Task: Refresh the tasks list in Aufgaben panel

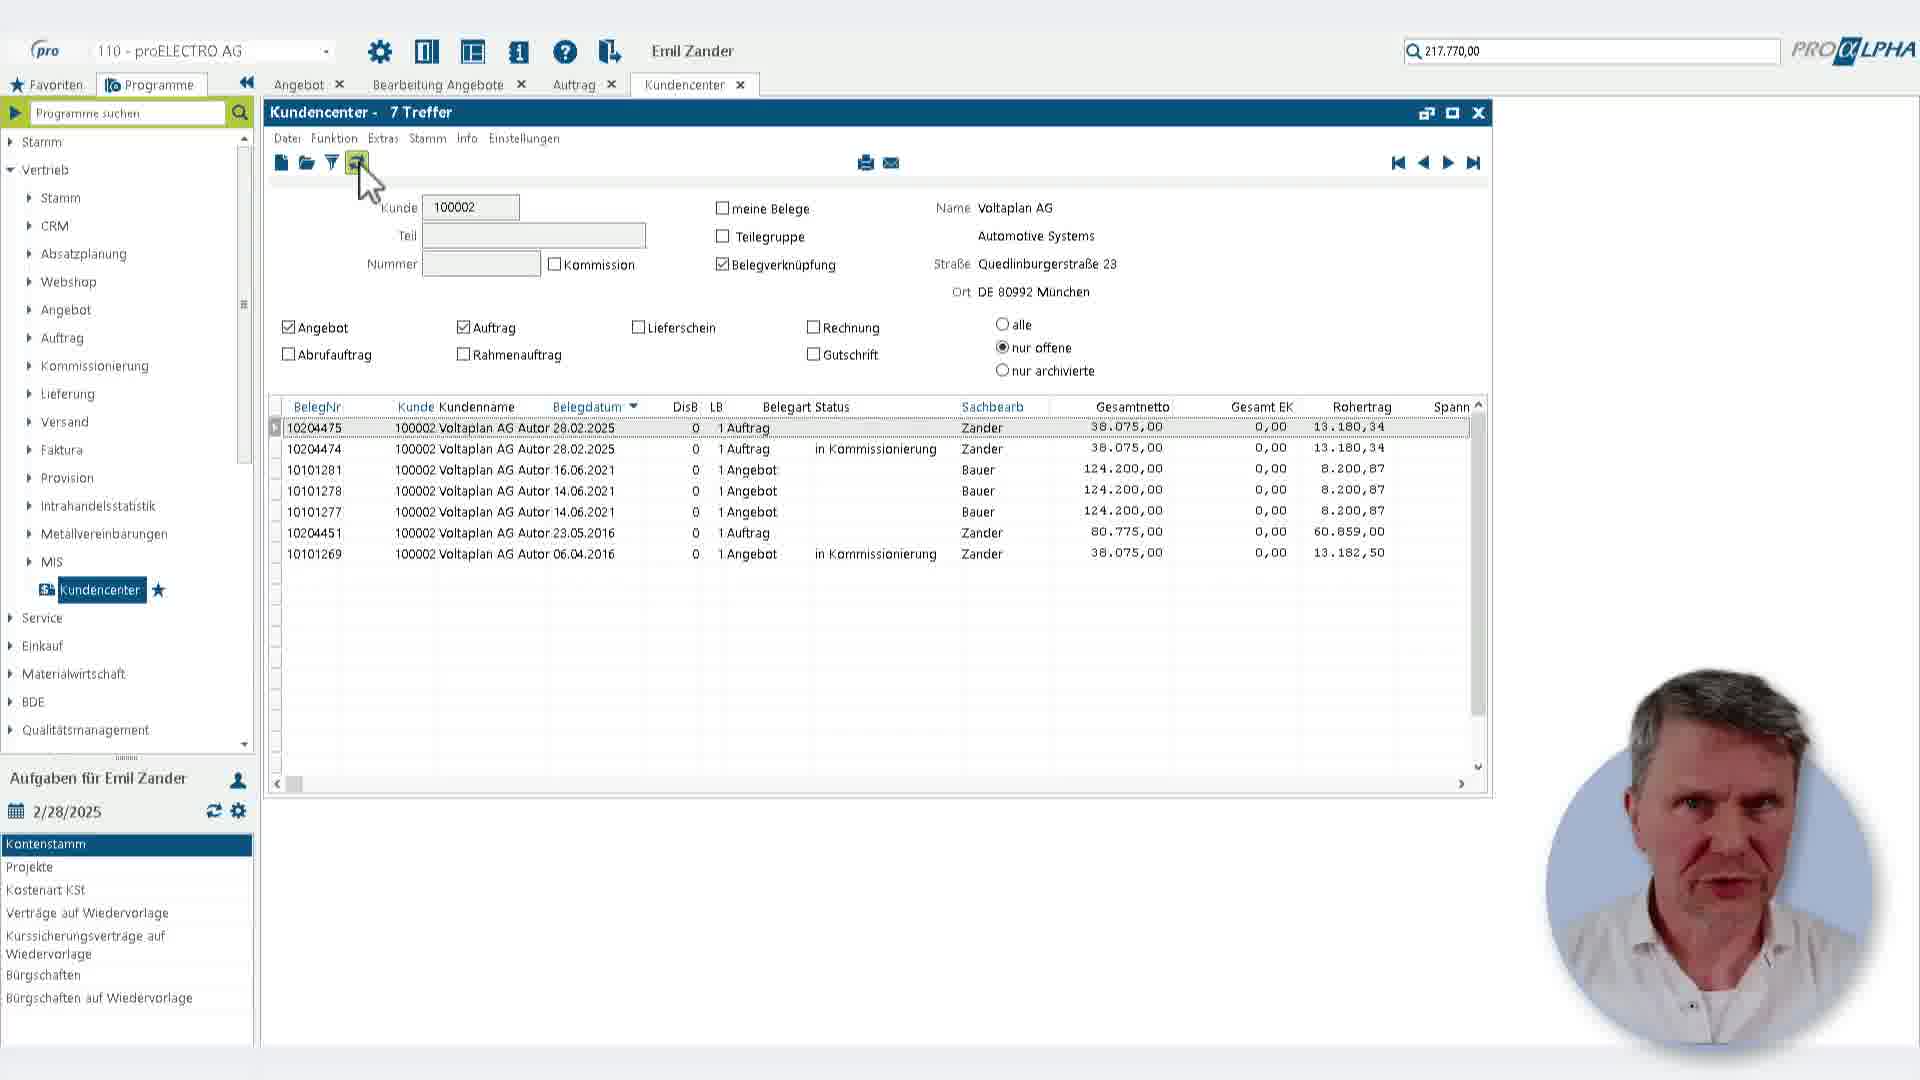Action: click(214, 811)
